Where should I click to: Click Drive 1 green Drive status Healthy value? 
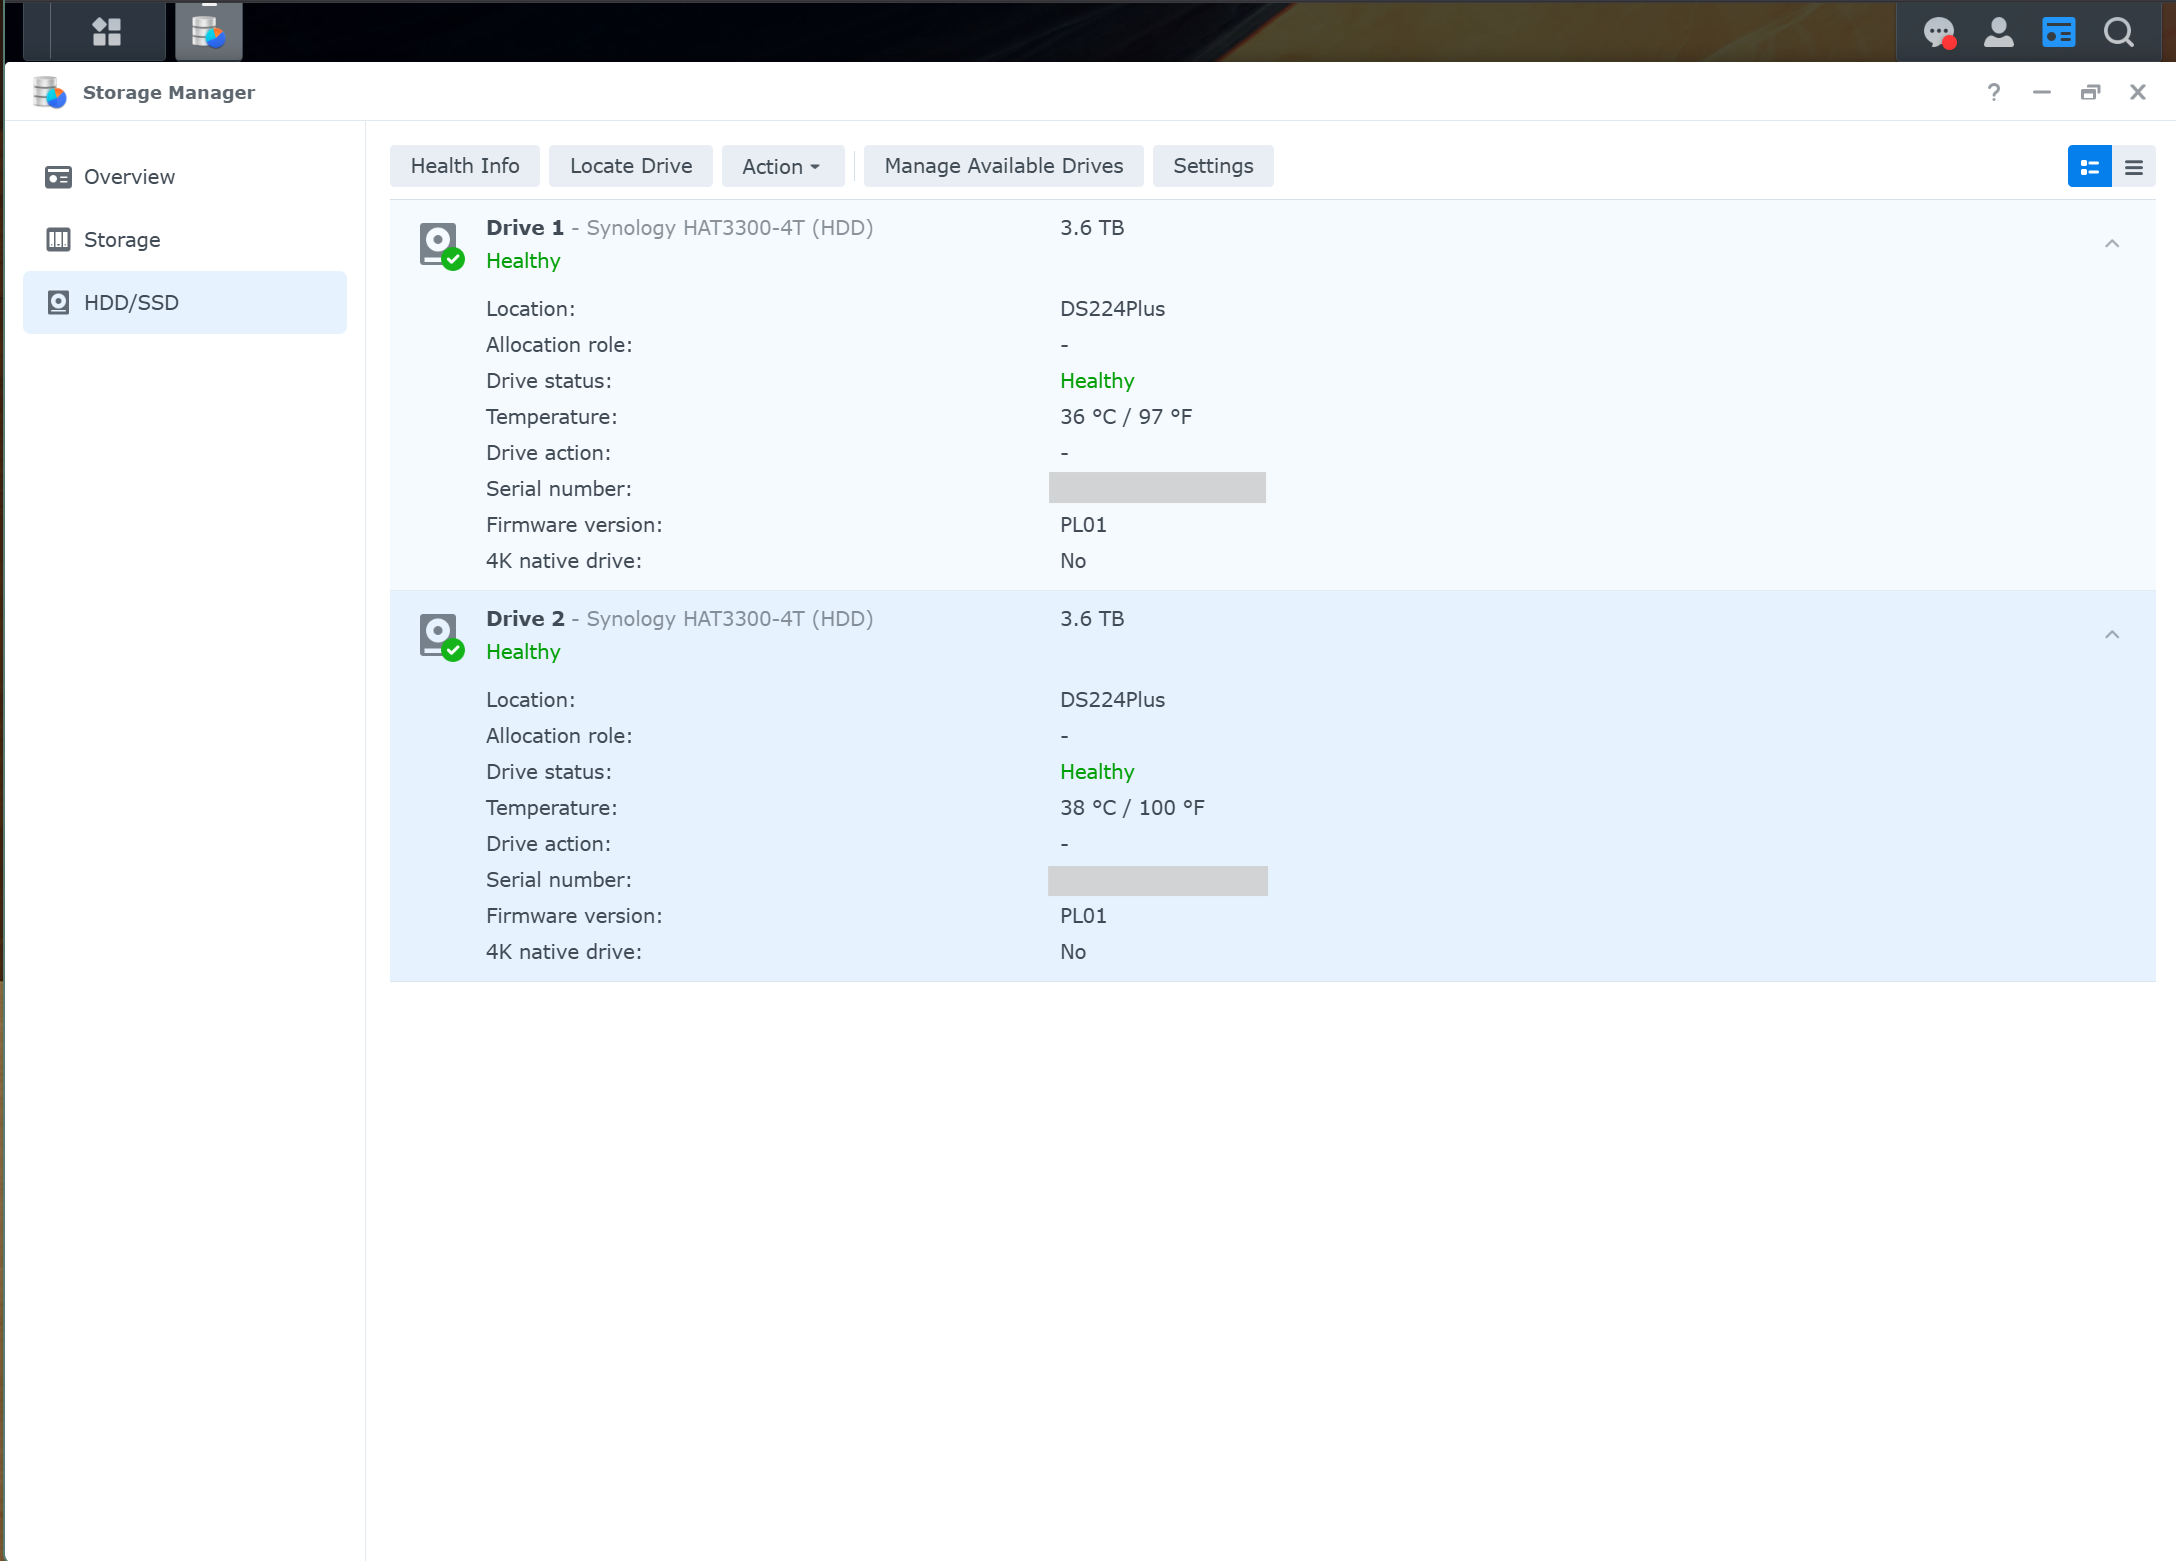(1097, 381)
